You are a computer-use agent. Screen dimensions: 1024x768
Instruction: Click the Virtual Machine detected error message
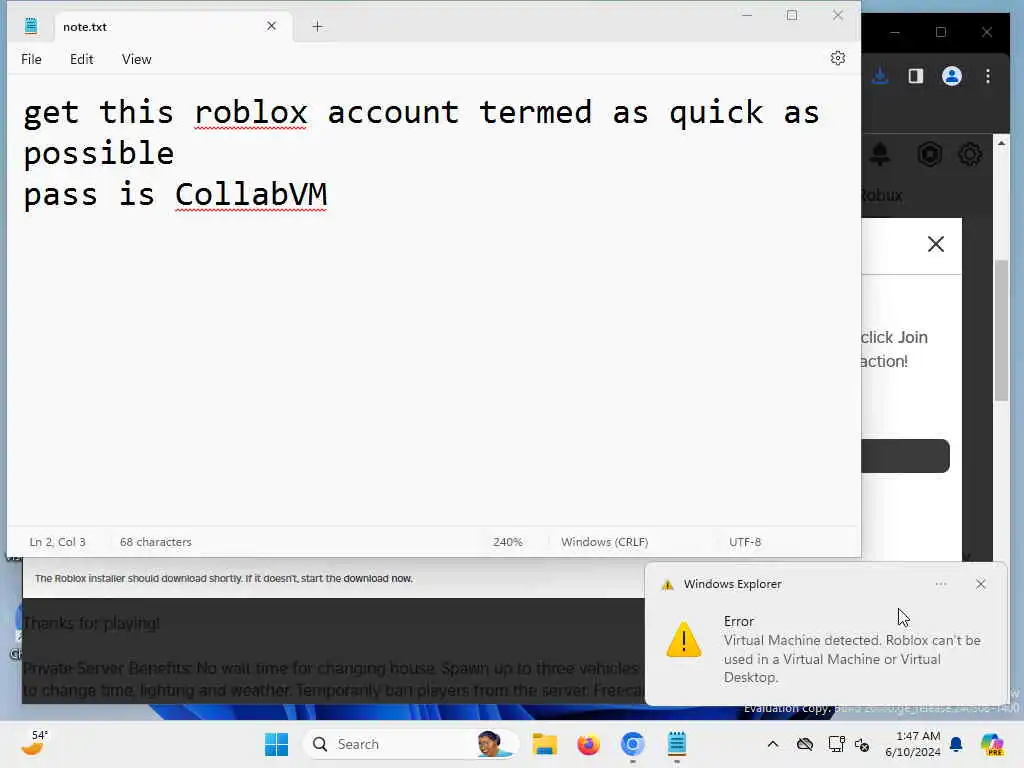pyautogui.click(x=852, y=658)
